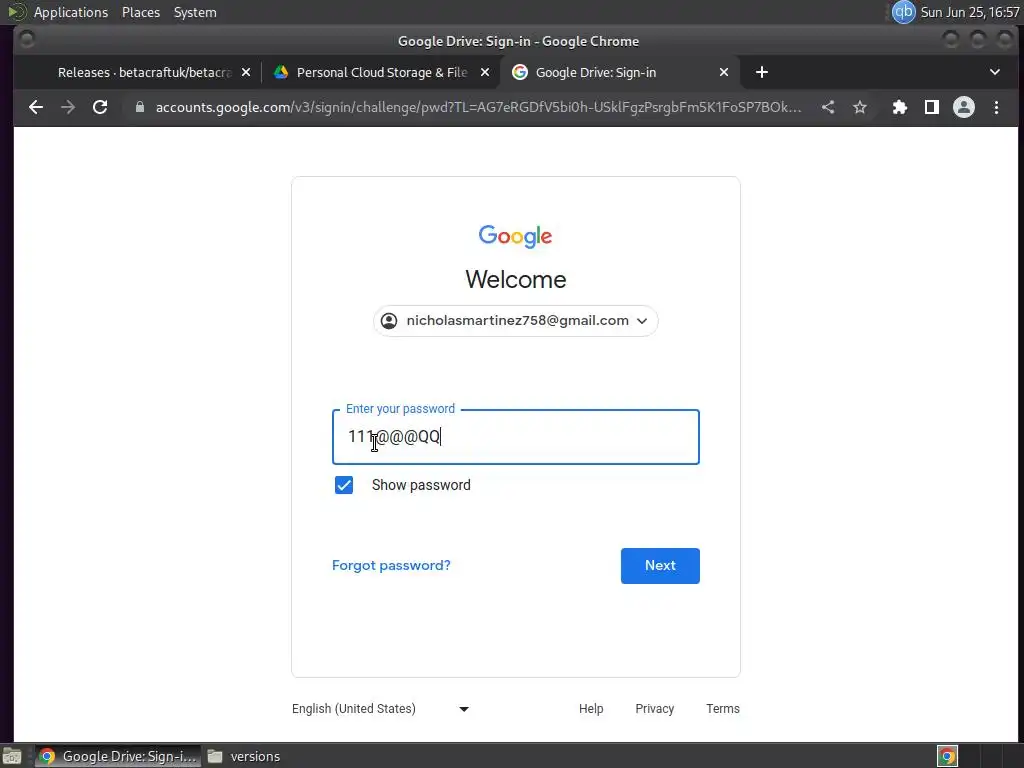
Task: Open the Applications menu
Action: [71, 12]
